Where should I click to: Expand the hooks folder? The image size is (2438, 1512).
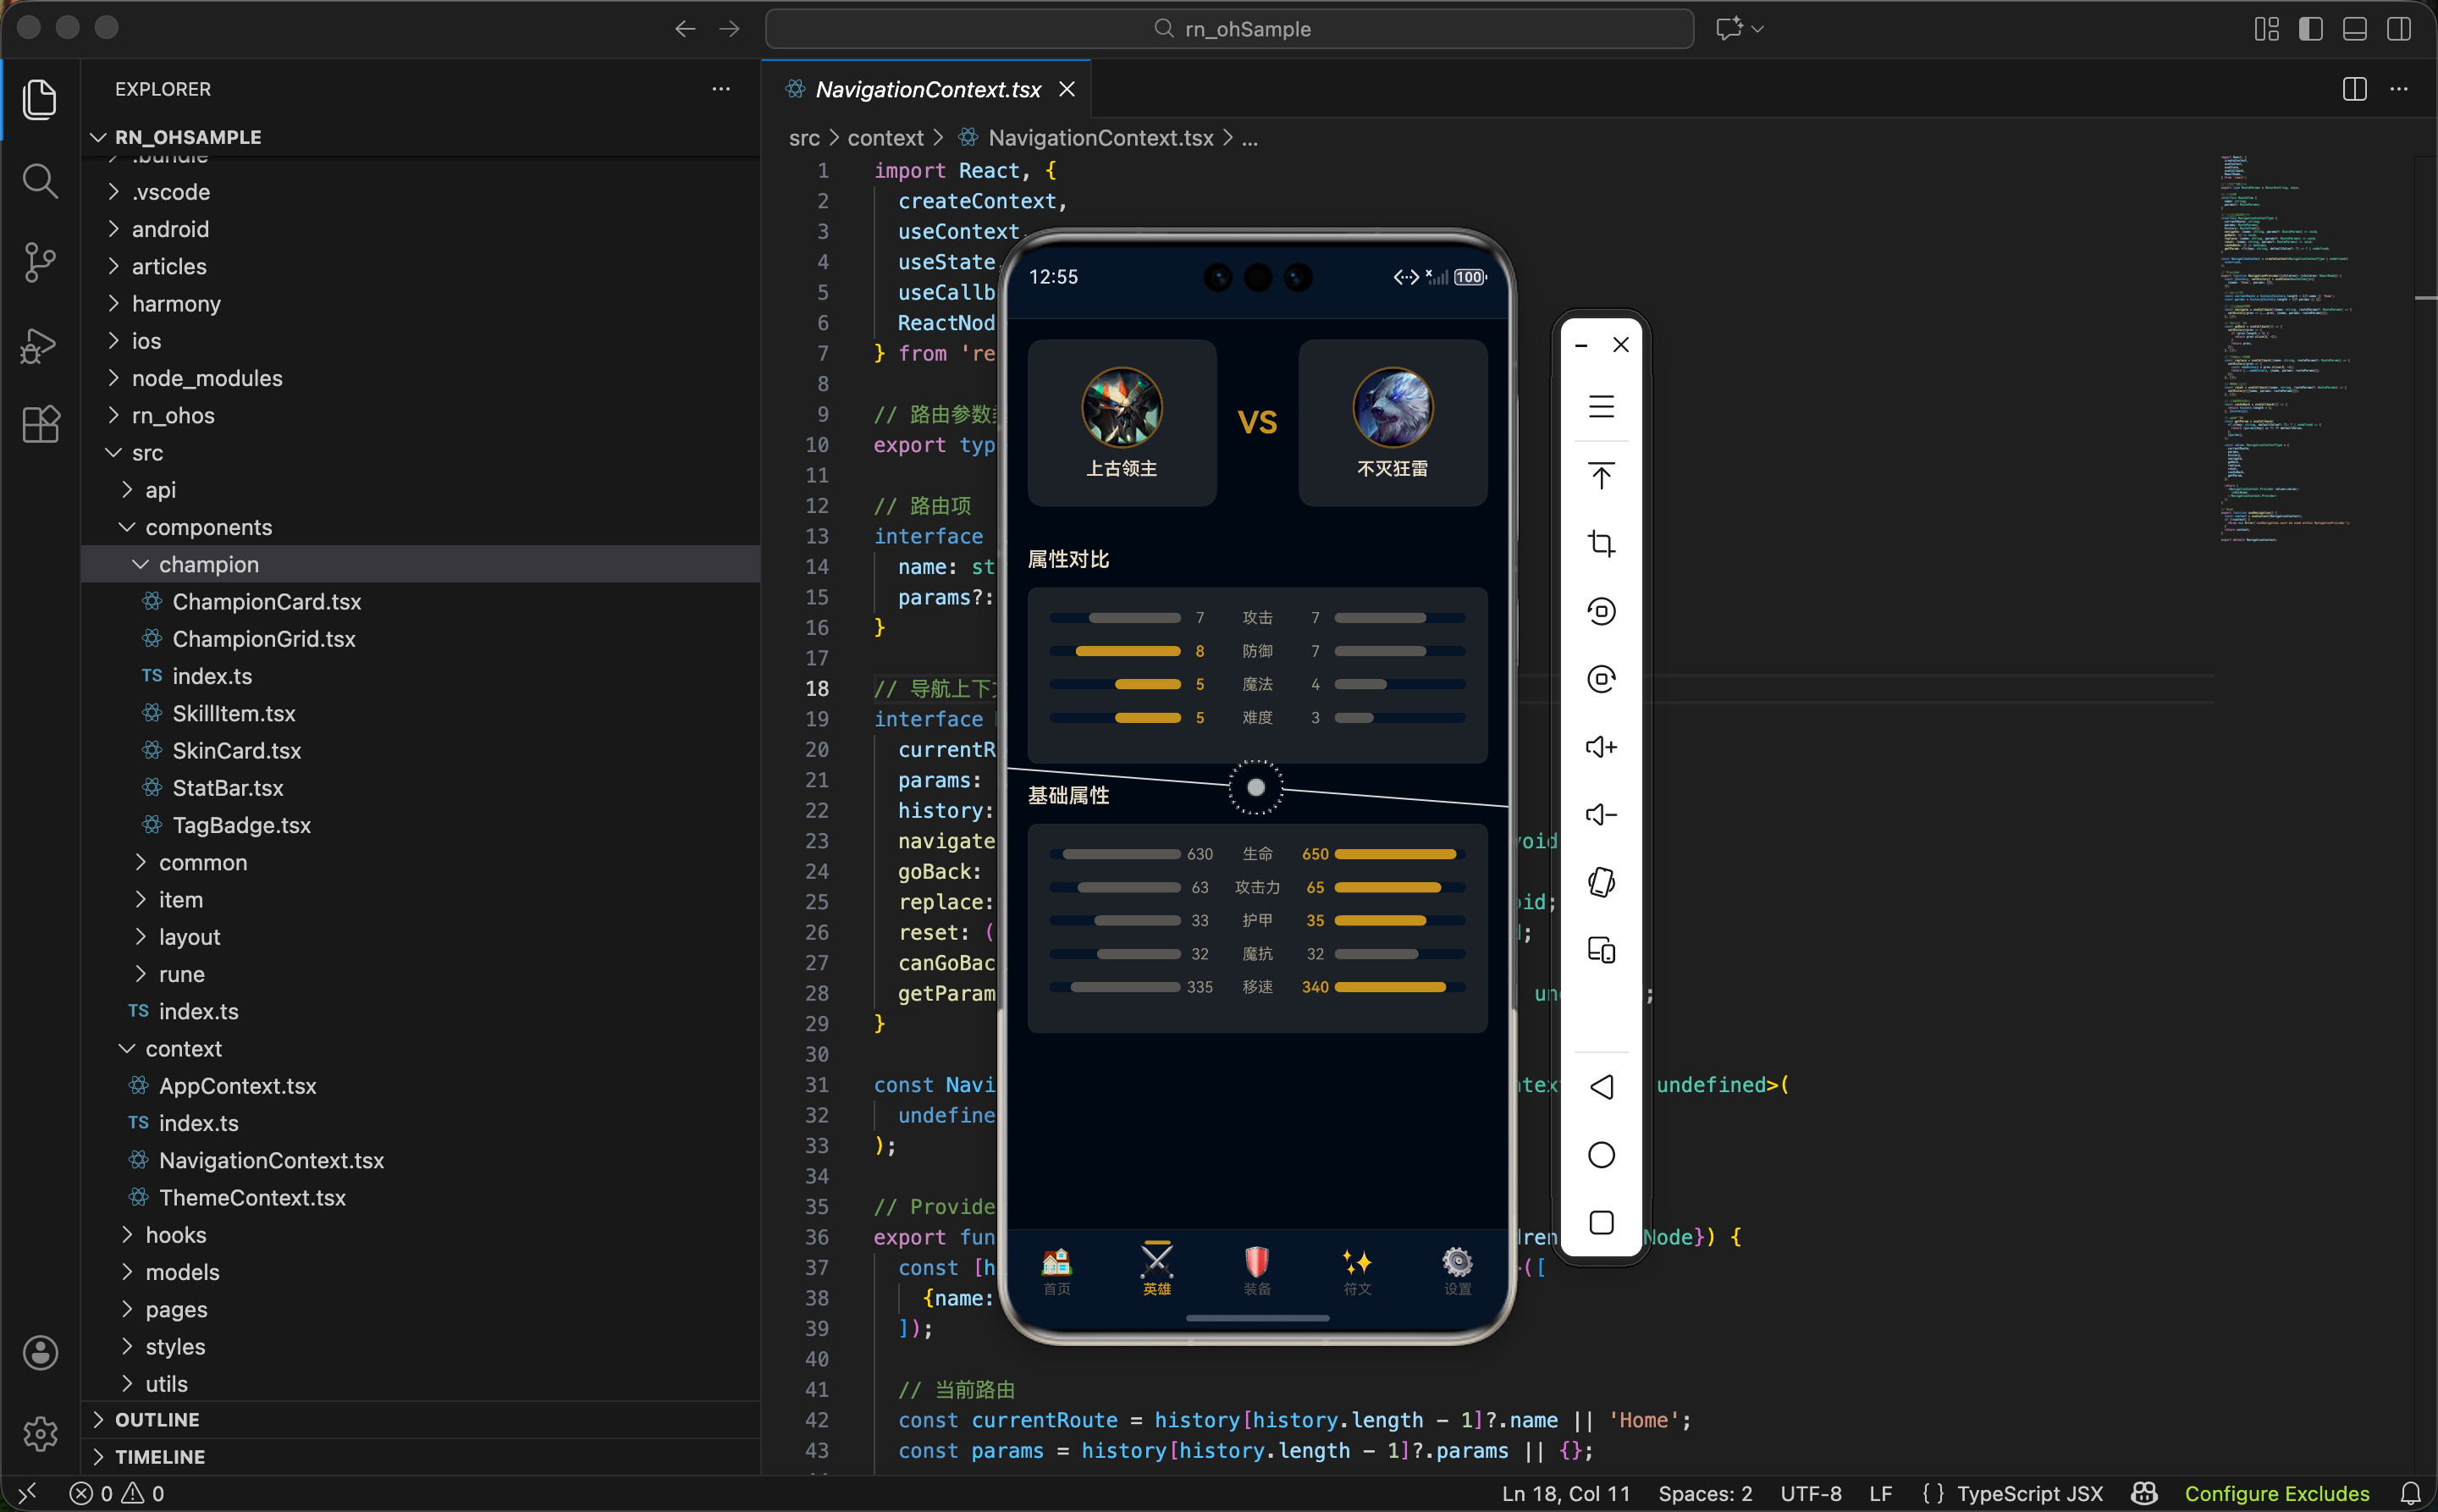[x=175, y=1235]
